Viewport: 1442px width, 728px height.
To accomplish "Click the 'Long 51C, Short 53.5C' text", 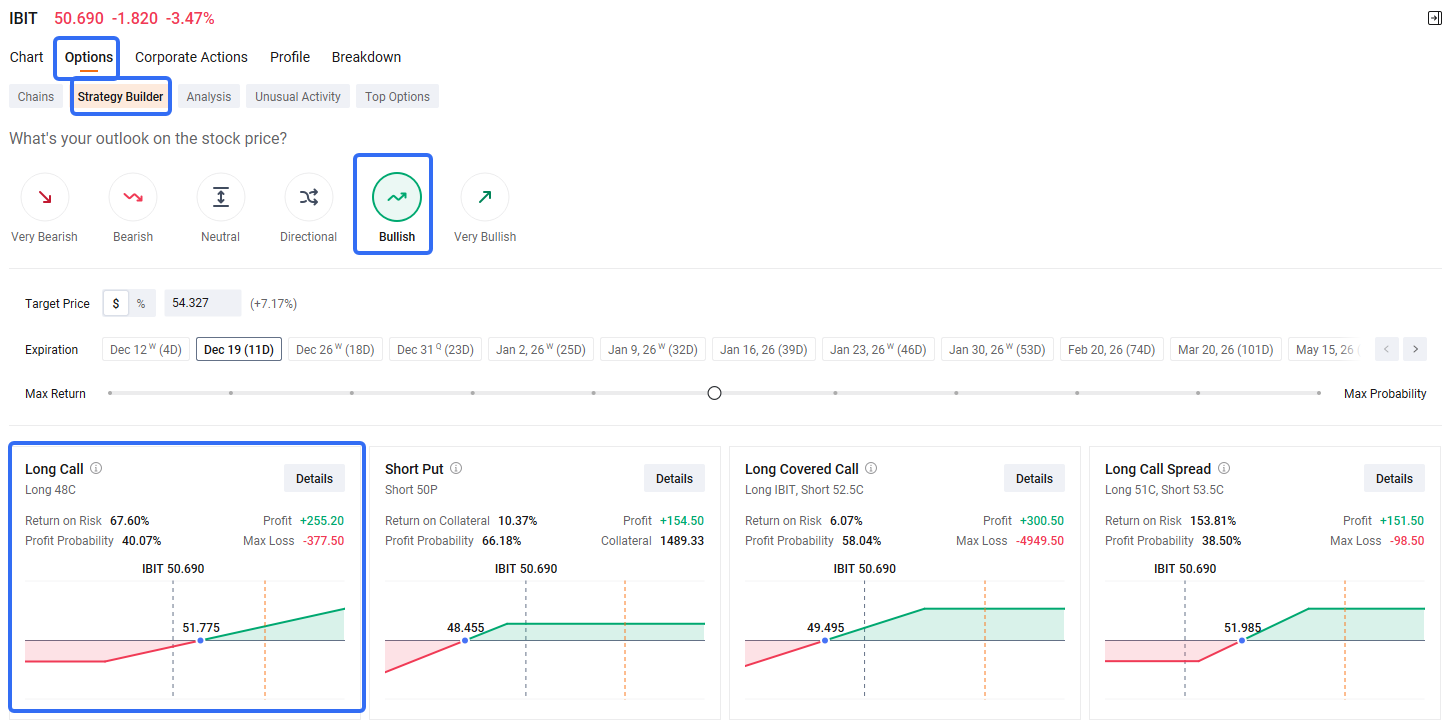I will tap(1164, 490).
